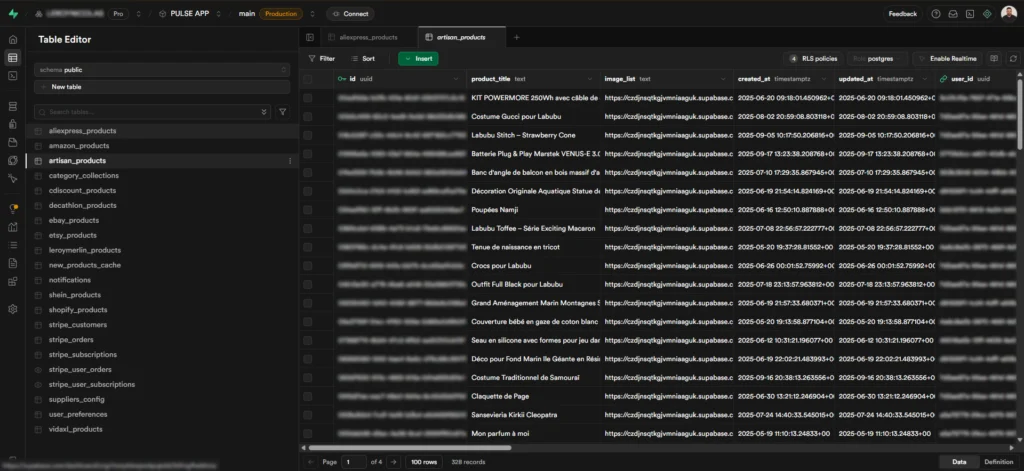
Task: Check the row for Tenue de naissance en tricot
Action: click(x=308, y=247)
